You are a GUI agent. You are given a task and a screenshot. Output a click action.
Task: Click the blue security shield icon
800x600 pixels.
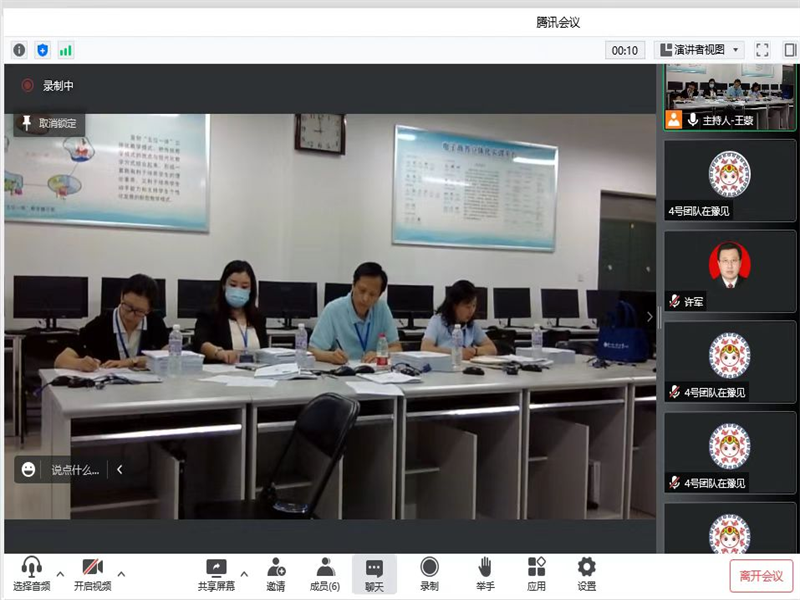coord(42,50)
